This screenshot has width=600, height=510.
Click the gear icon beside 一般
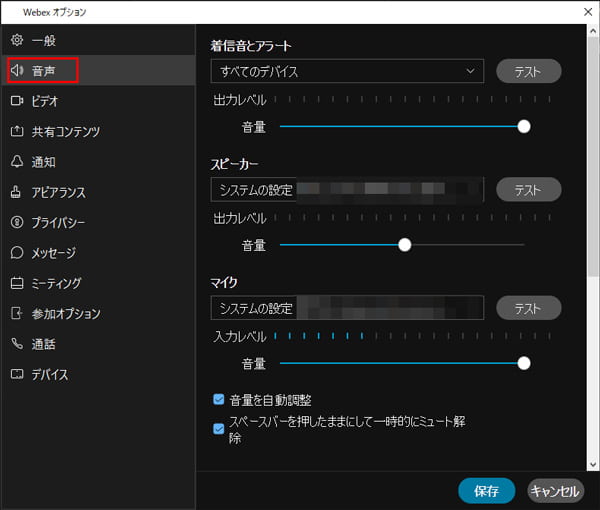pyautogui.click(x=17, y=40)
